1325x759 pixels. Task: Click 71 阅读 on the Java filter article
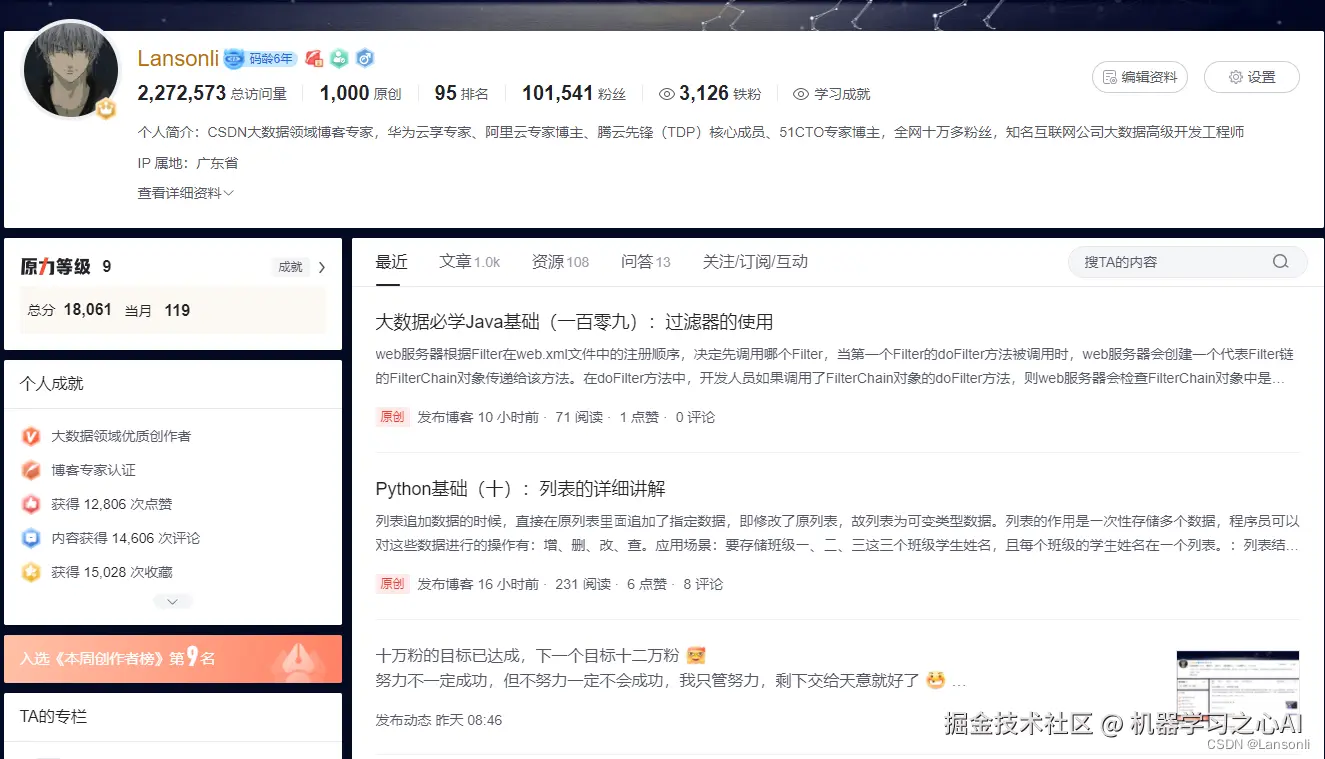(579, 417)
